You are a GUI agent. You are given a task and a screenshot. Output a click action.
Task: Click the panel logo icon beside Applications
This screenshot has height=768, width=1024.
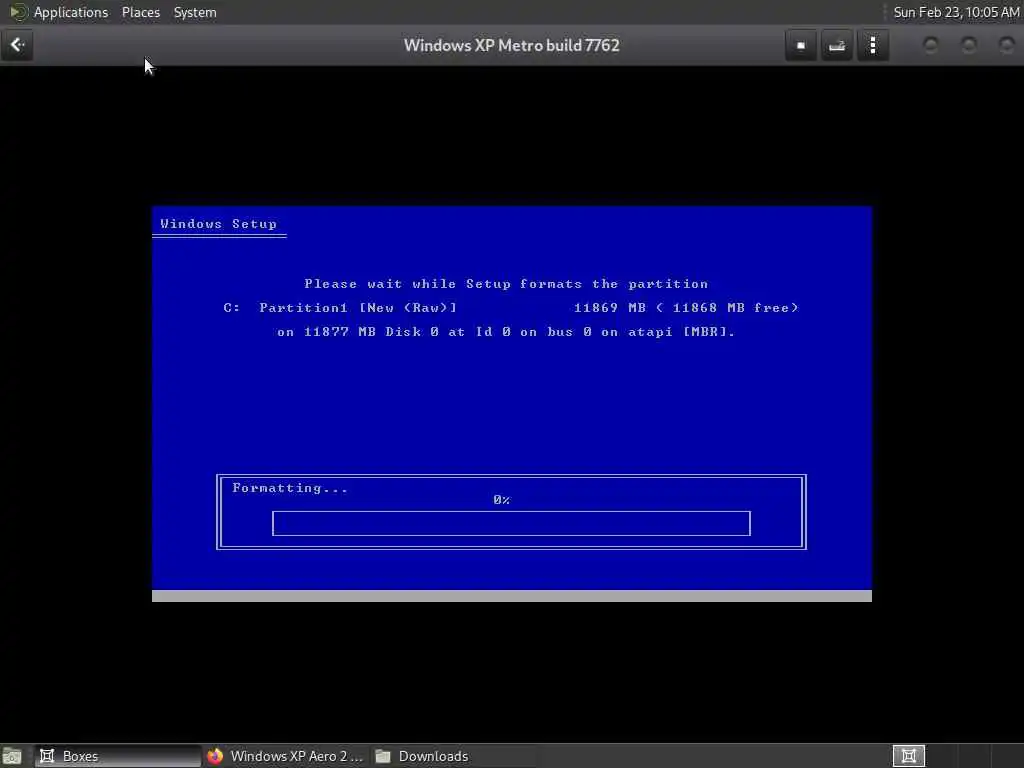tap(18, 12)
